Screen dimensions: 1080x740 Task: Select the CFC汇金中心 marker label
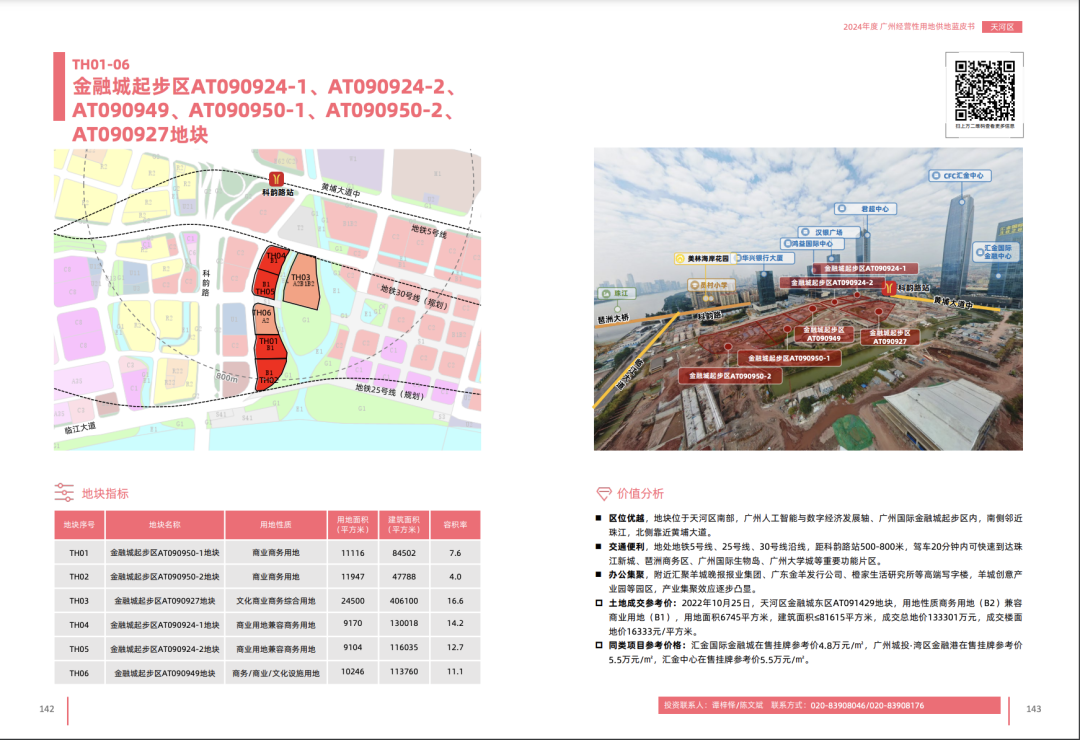(x=960, y=175)
